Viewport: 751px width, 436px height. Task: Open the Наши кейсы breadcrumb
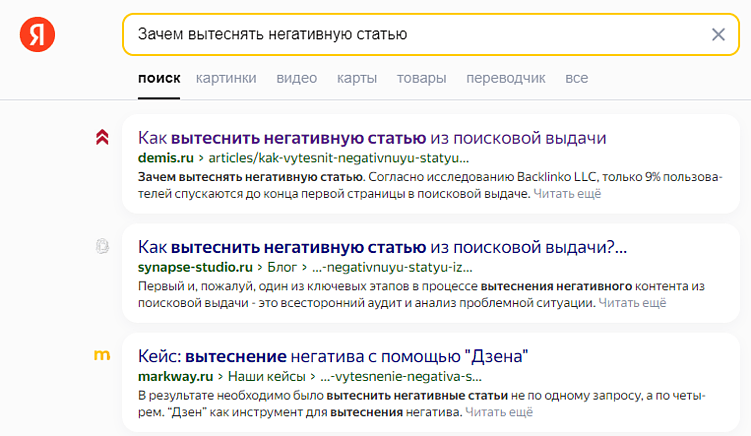coord(266,376)
